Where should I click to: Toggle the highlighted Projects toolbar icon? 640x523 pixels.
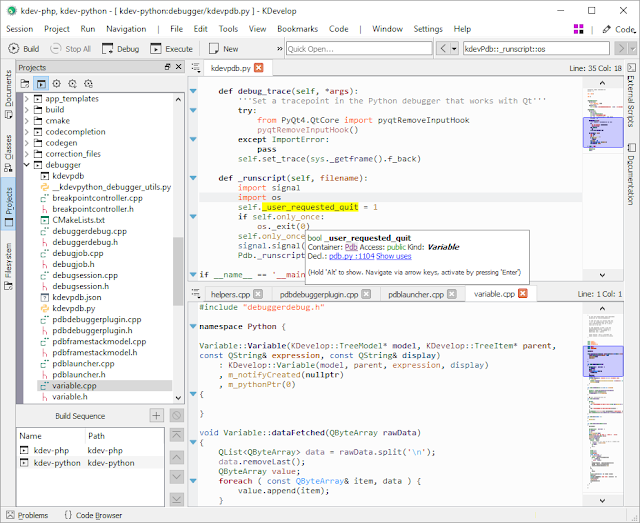click(41, 84)
